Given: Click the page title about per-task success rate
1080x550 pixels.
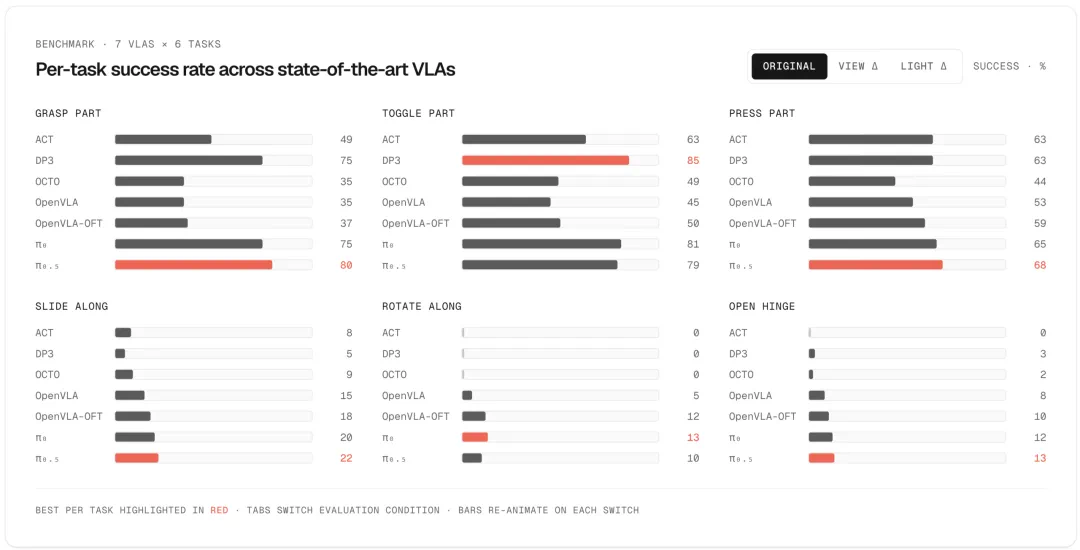Looking at the screenshot, I should pyautogui.click(x=245, y=69).
